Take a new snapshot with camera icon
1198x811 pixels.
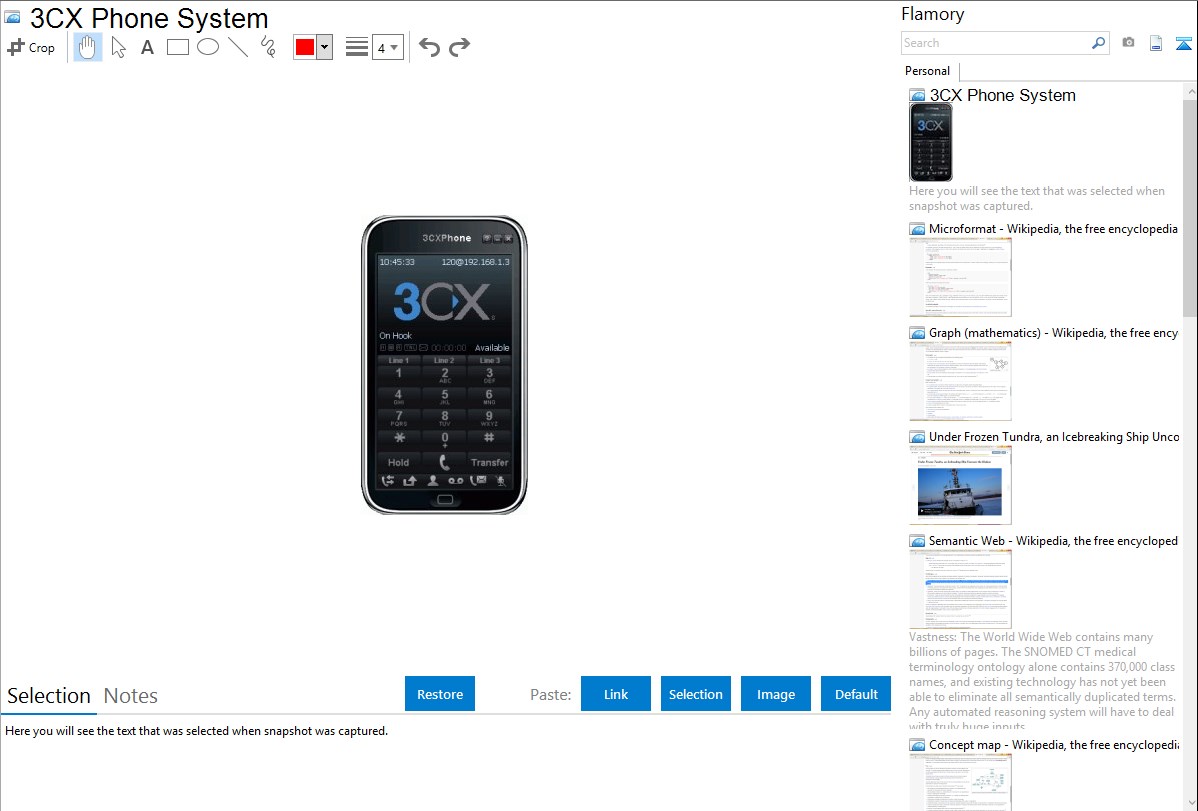pyautogui.click(x=1128, y=43)
